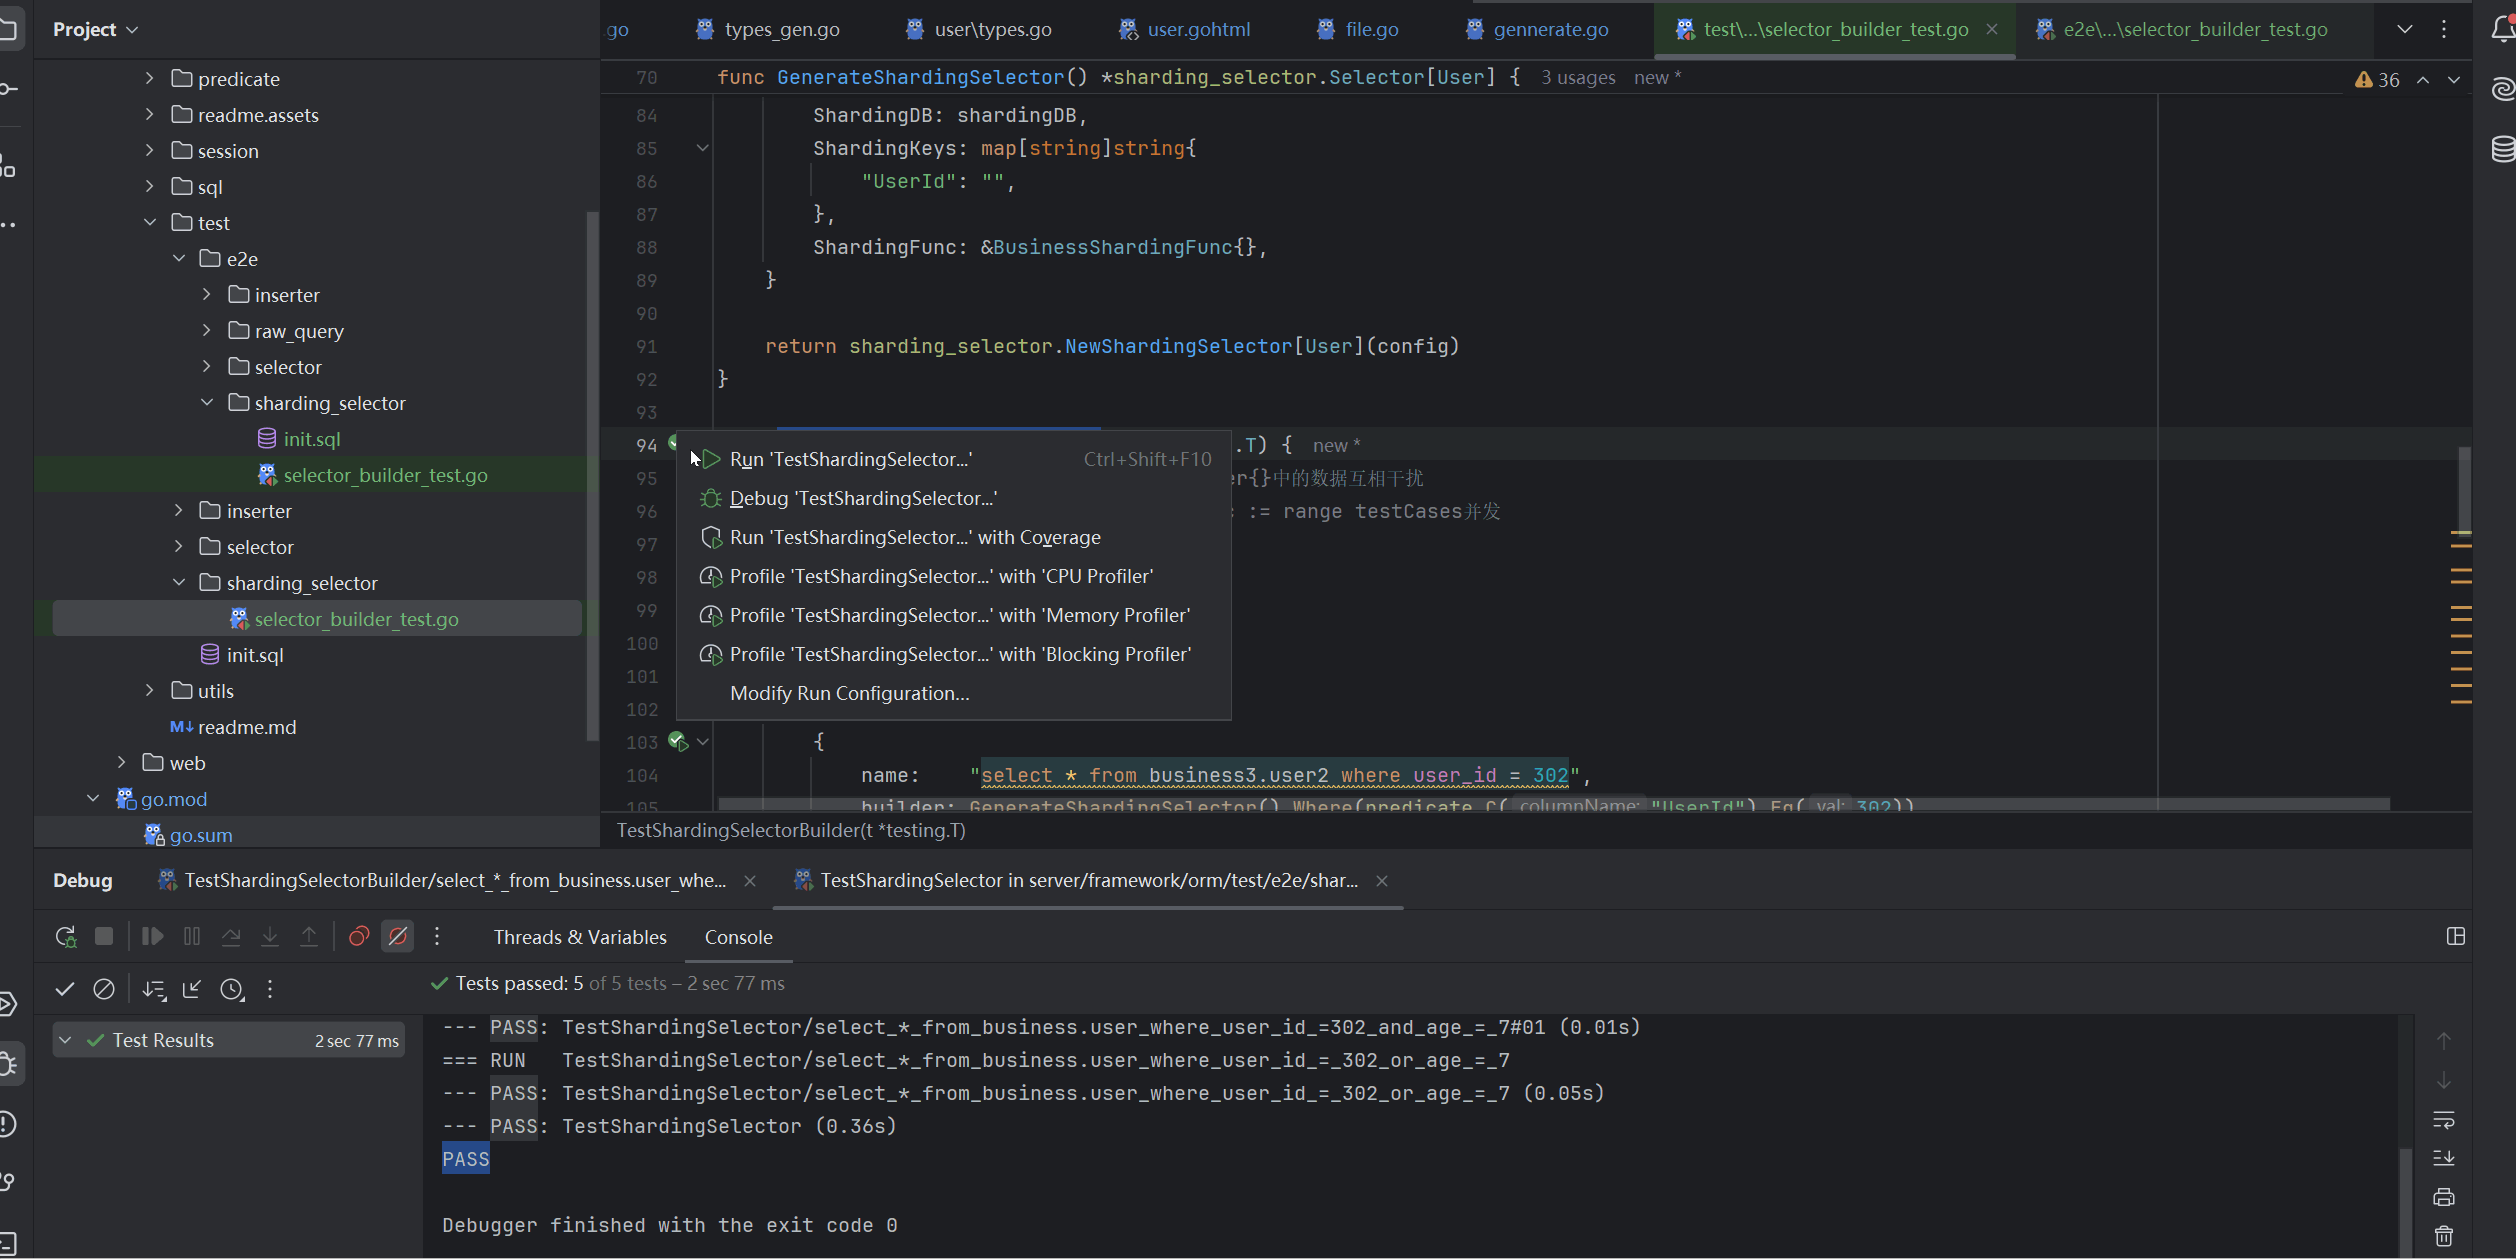Open the AI Assistant spiral icon
This screenshot has height=1259, width=2516.
point(2502,89)
